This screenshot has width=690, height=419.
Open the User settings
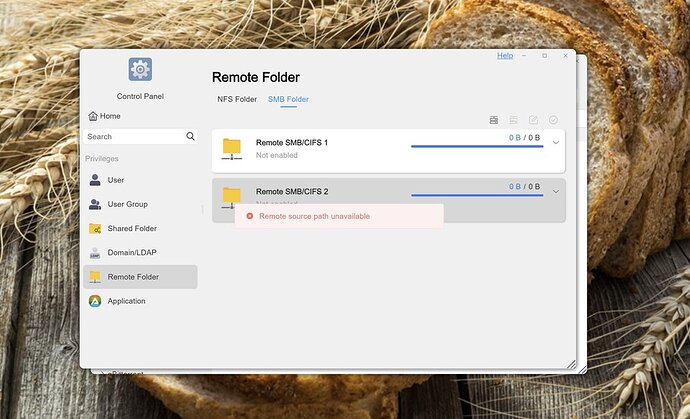click(140, 180)
